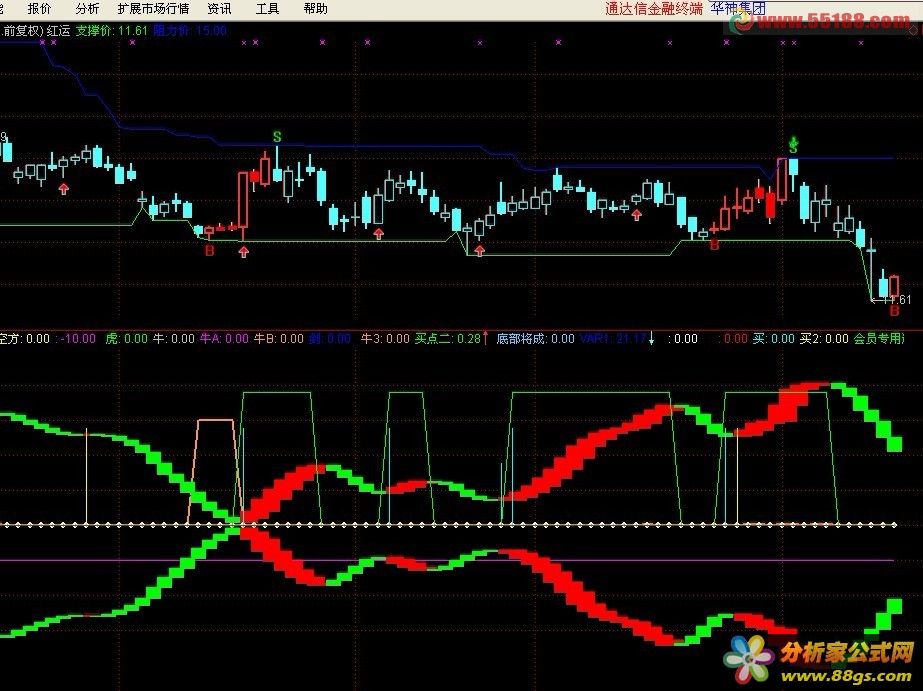Click the 支撑价: 11.61 label
This screenshot has width=923, height=691.
point(112,31)
